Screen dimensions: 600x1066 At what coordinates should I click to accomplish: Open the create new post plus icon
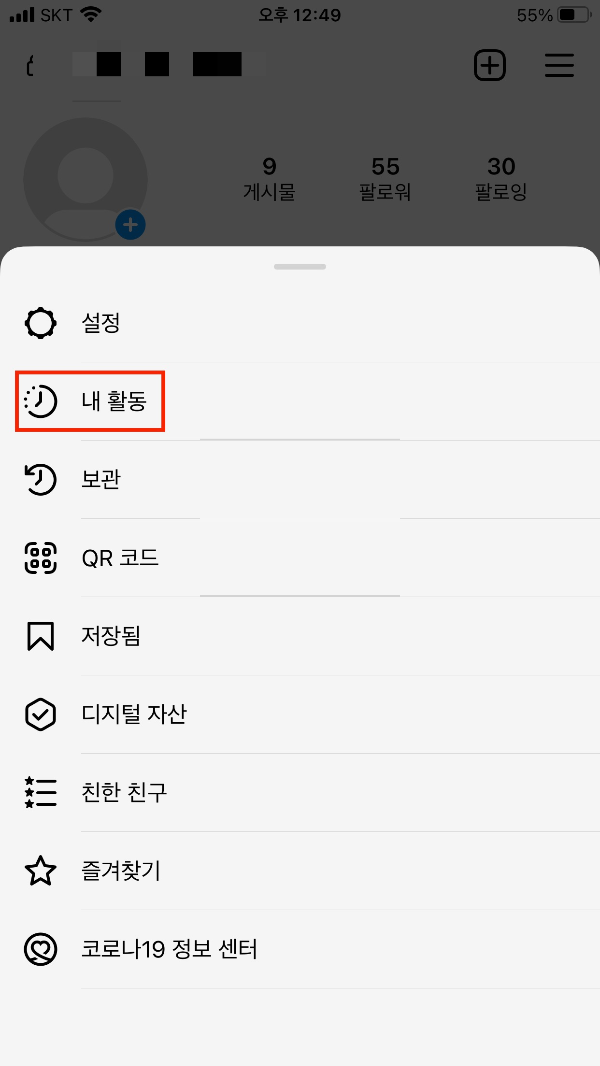coord(489,66)
